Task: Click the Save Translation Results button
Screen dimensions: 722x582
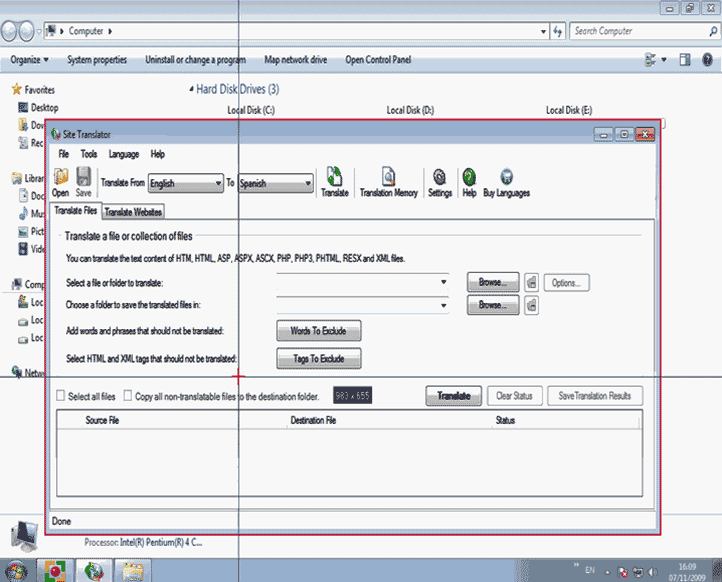Action: tap(594, 396)
